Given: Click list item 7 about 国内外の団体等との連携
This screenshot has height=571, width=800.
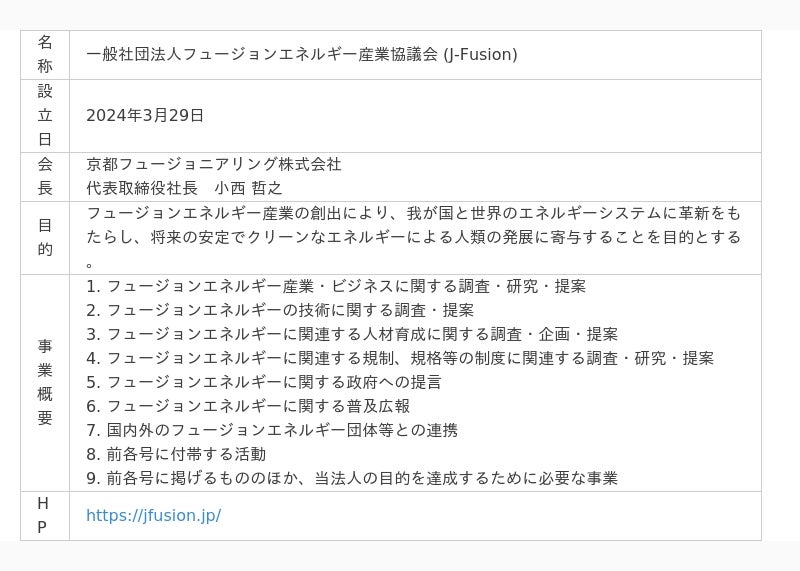Looking at the screenshot, I should [272, 430].
